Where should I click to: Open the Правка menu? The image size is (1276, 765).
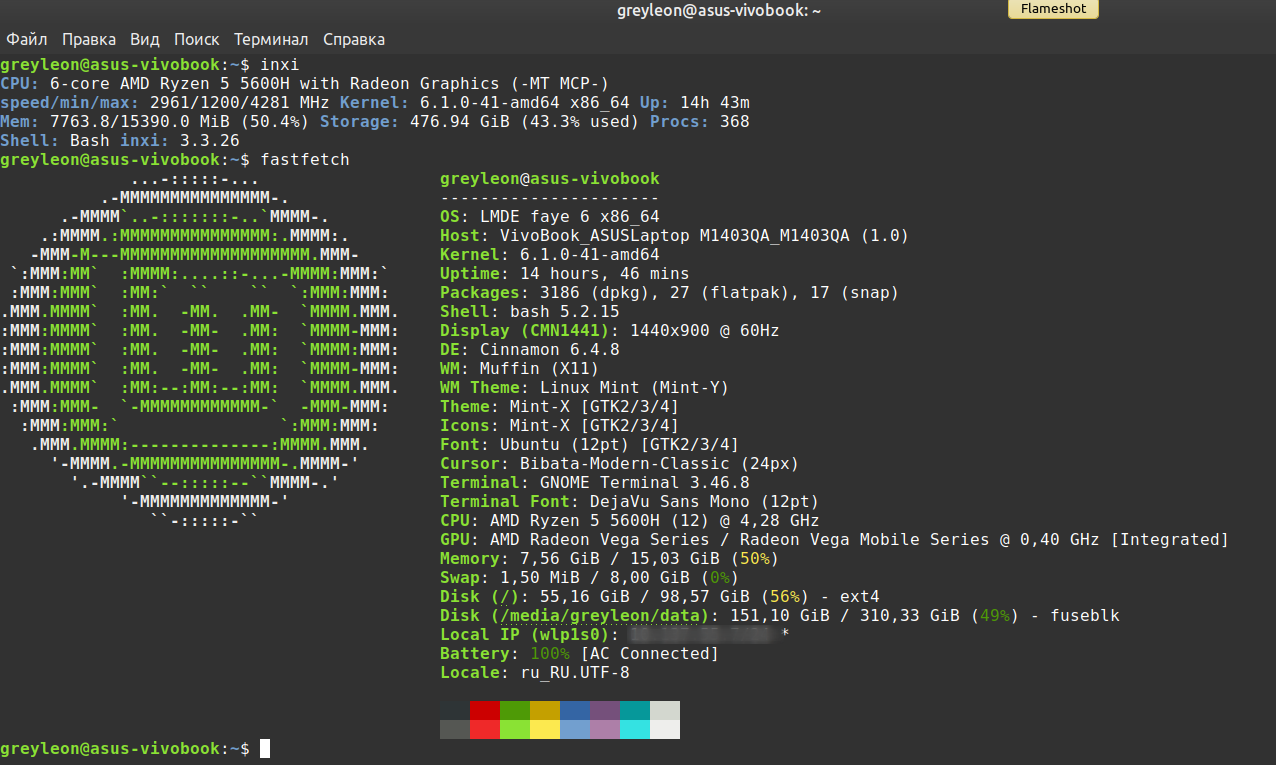click(89, 40)
